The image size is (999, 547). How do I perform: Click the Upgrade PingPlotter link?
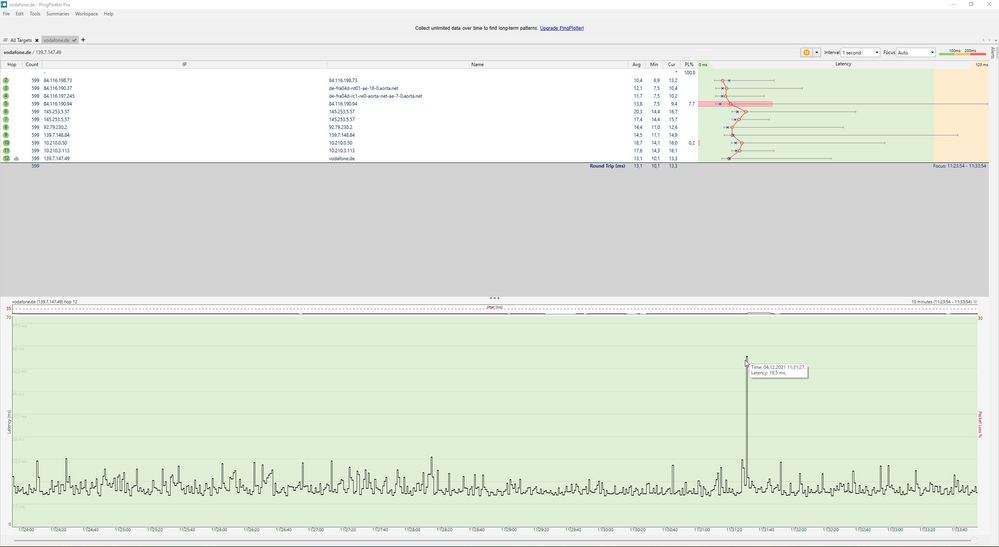click(562, 28)
